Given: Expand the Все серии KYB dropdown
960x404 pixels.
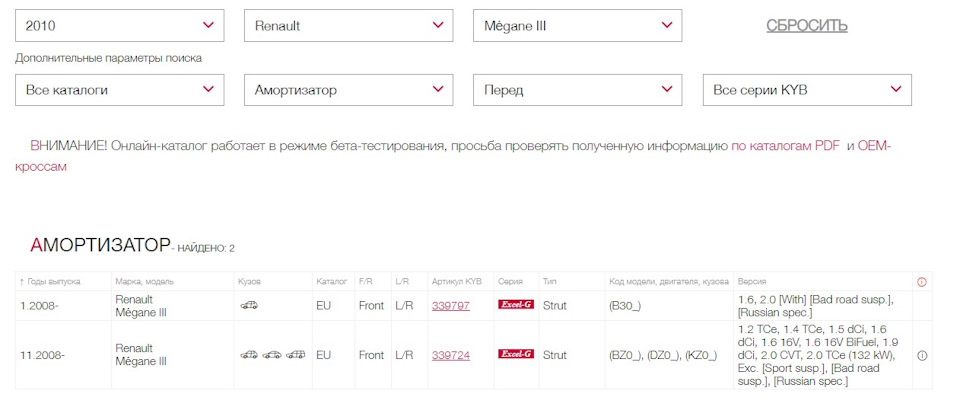Looking at the screenshot, I should [x=807, y=90].
